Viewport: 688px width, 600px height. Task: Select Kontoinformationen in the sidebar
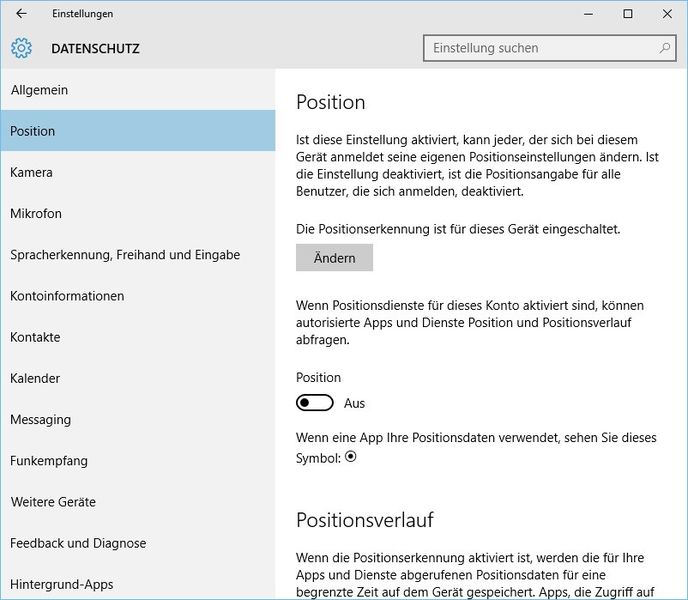click(67, 296)
